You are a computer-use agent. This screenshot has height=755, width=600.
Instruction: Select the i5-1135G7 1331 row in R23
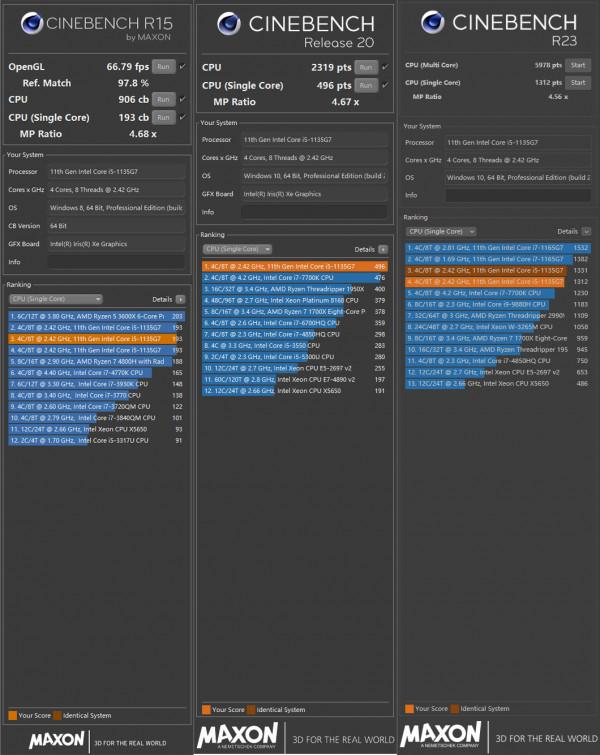498,271
